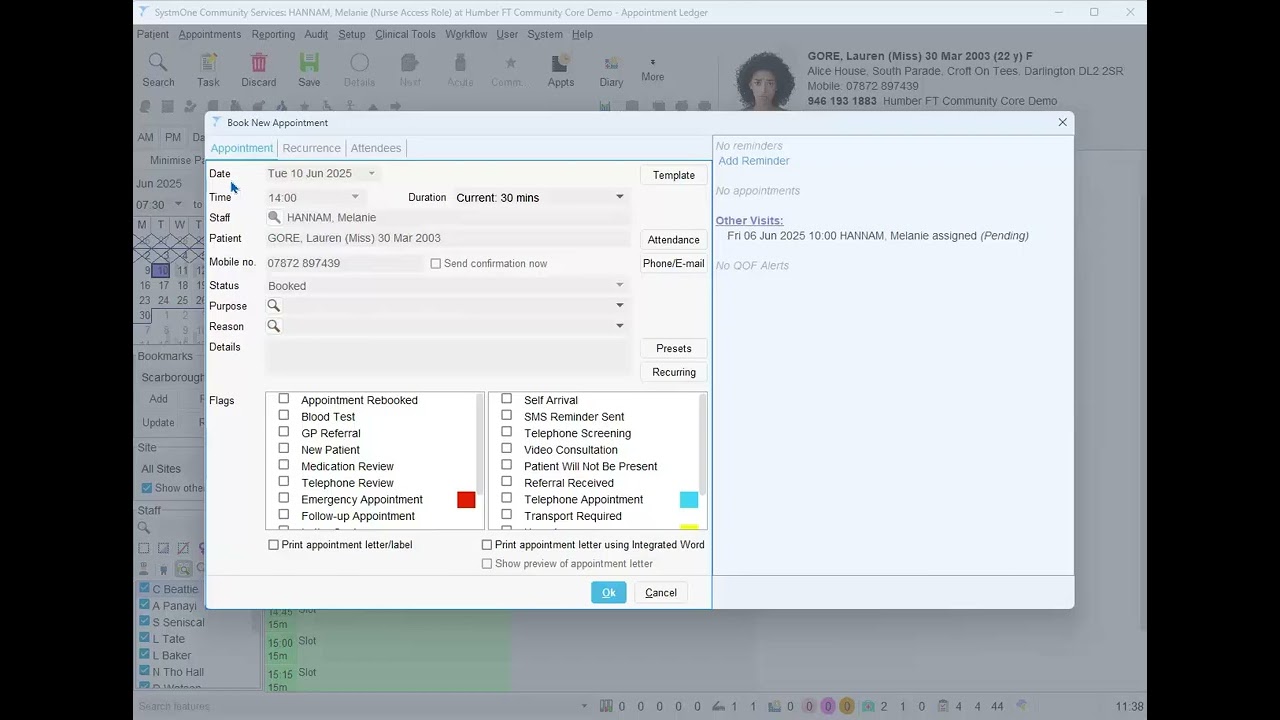1280x720 pixels.
Task: Tick the Blood Test flag checkbox
Action: [284, 415]
